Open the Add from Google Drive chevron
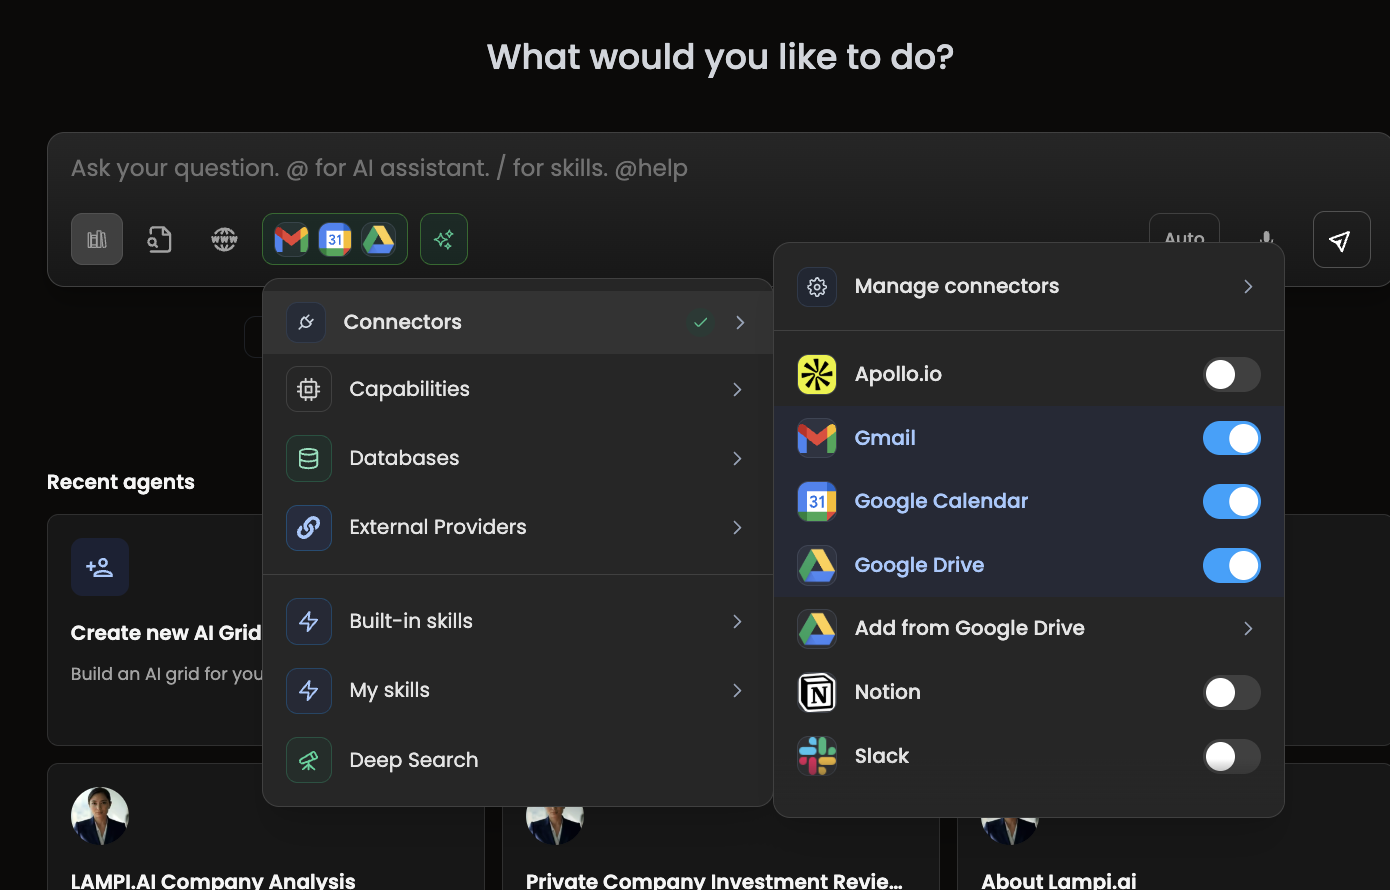The height and width of the screenshot is (890, 1390). (1248, 629)
